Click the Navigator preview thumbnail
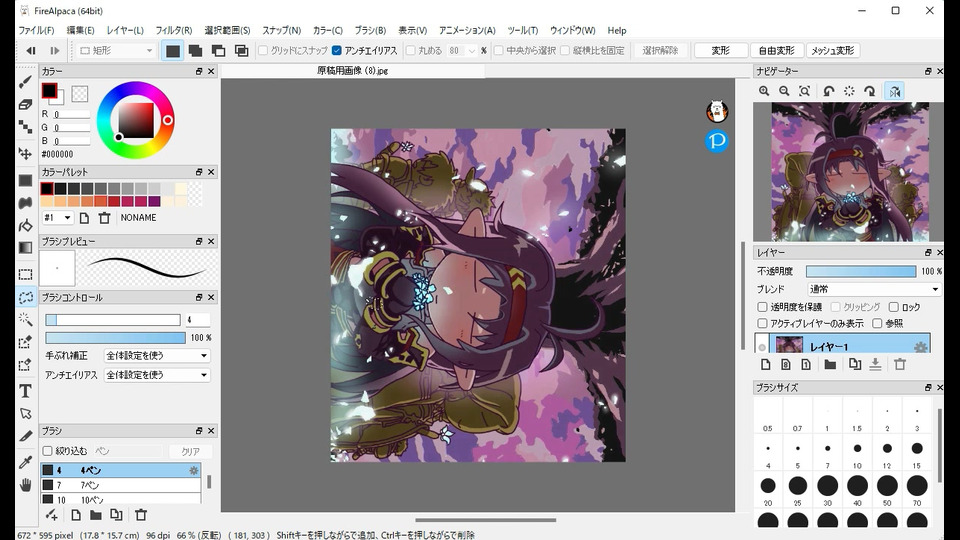The width and height of the screenshot is (960, 540). point(850,172)
